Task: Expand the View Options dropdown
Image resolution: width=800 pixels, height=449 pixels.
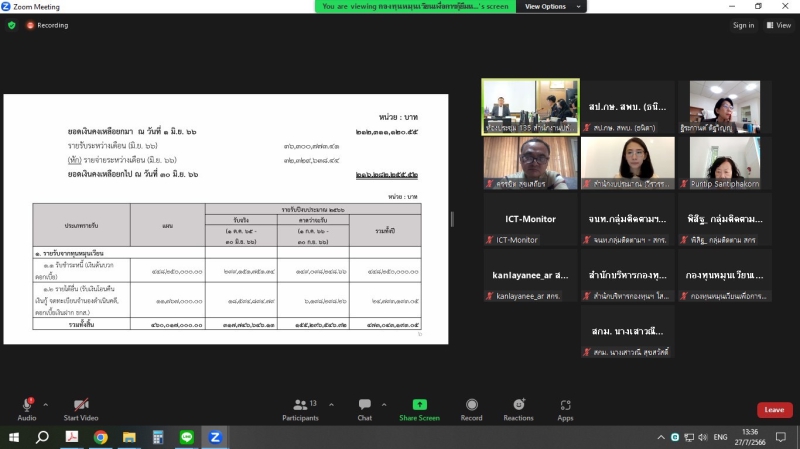Action: [551, 7]
